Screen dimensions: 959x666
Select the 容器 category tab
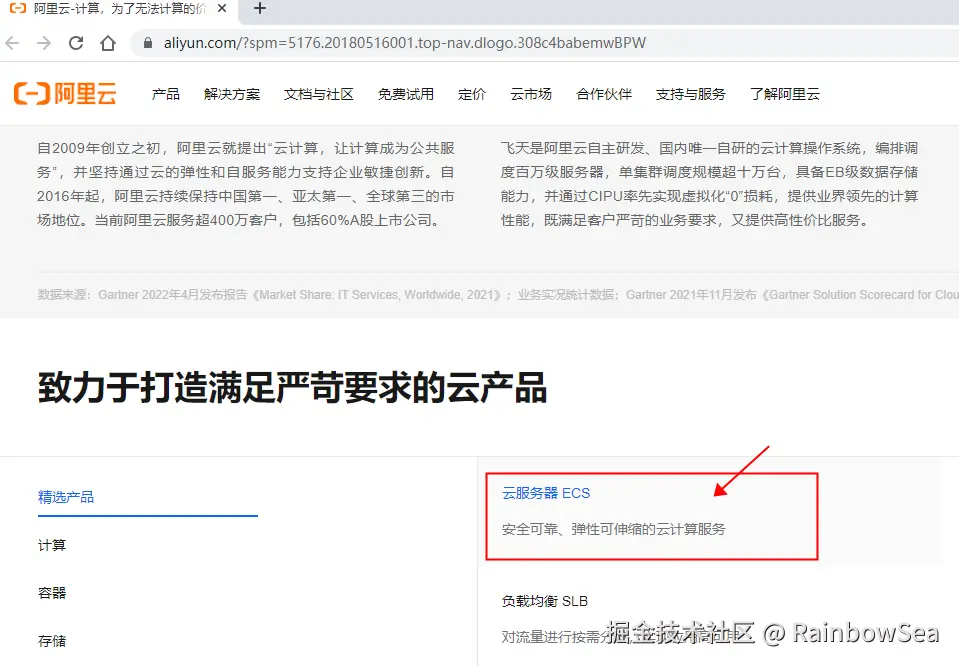tap(52, 593)
